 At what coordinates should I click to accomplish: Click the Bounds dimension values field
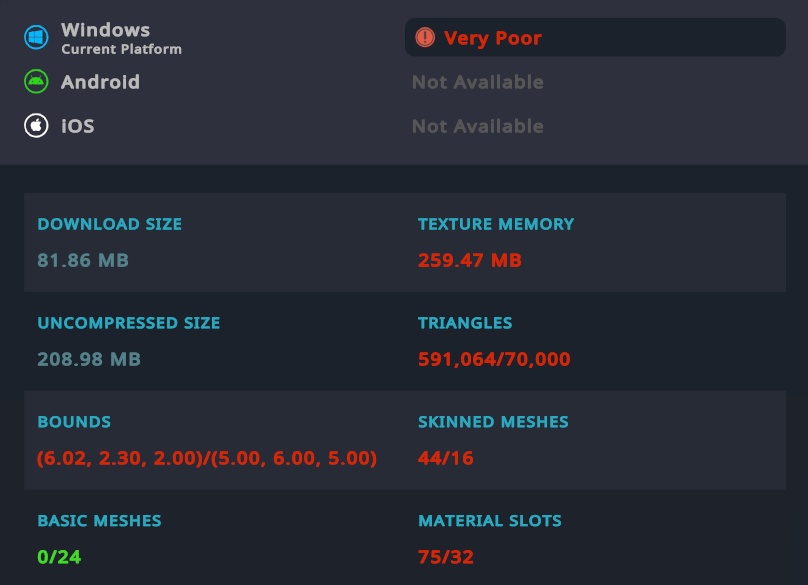coord(206,458)
